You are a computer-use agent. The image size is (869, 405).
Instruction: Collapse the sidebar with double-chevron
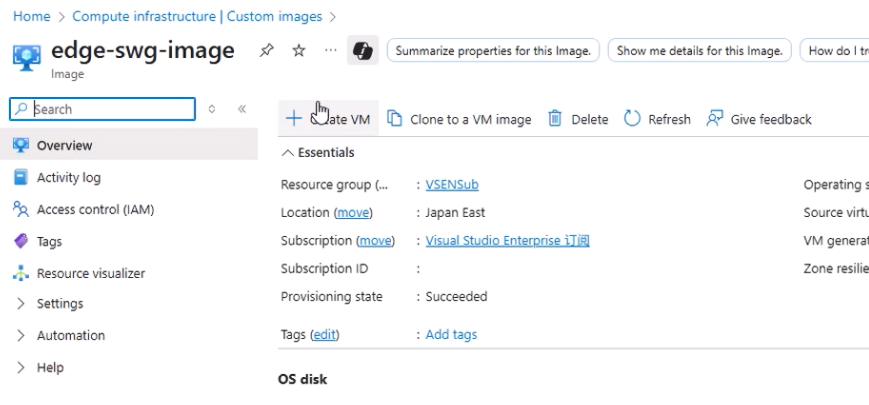[x=242, y=109]
